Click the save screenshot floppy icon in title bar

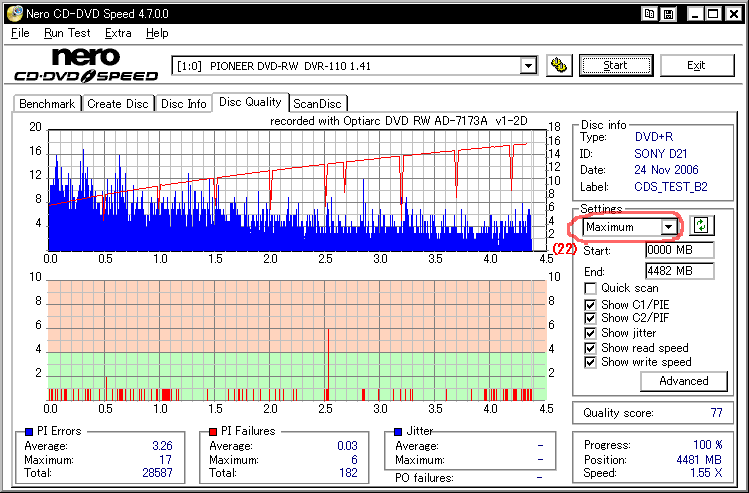coord(670,14)
